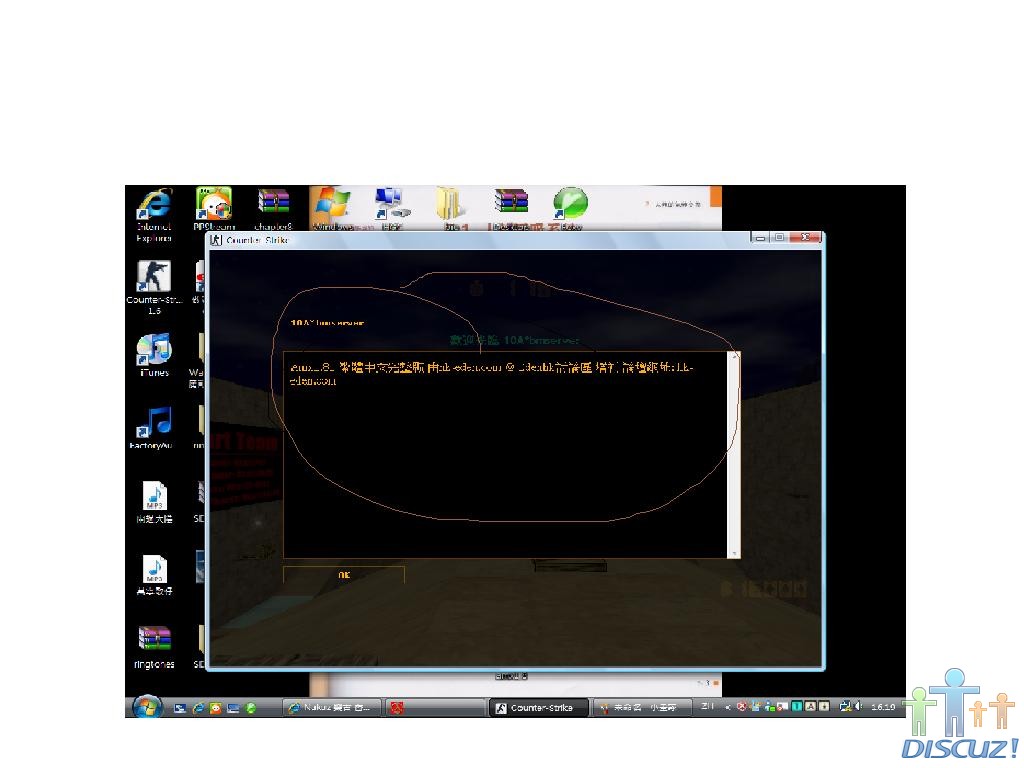Viewport: 1024px width, 768px height.
Task: Minimize the Counter-Strike window
Action: point(760,238)
